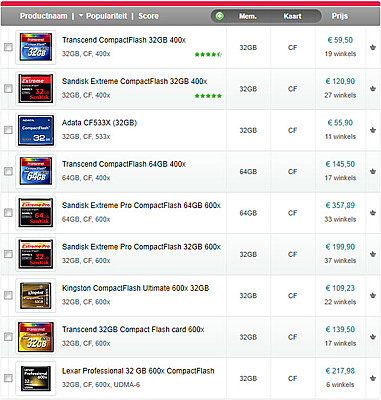This screenshot has height=400, width=381.
Task: Check Transcend 32GB Compact Flash card 600x
Action: coord(8,337)
